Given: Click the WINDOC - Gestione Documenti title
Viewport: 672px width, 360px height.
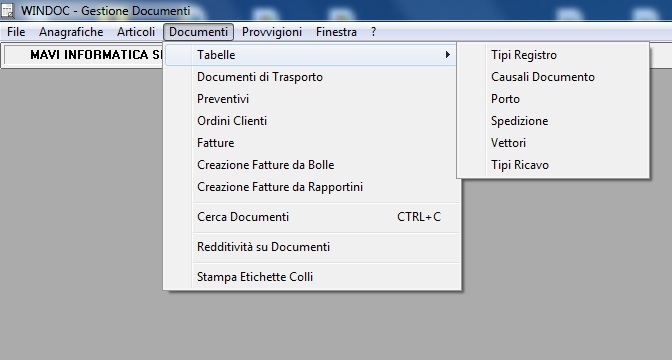Looking at the screenshot, I should (x=105, y=11).
